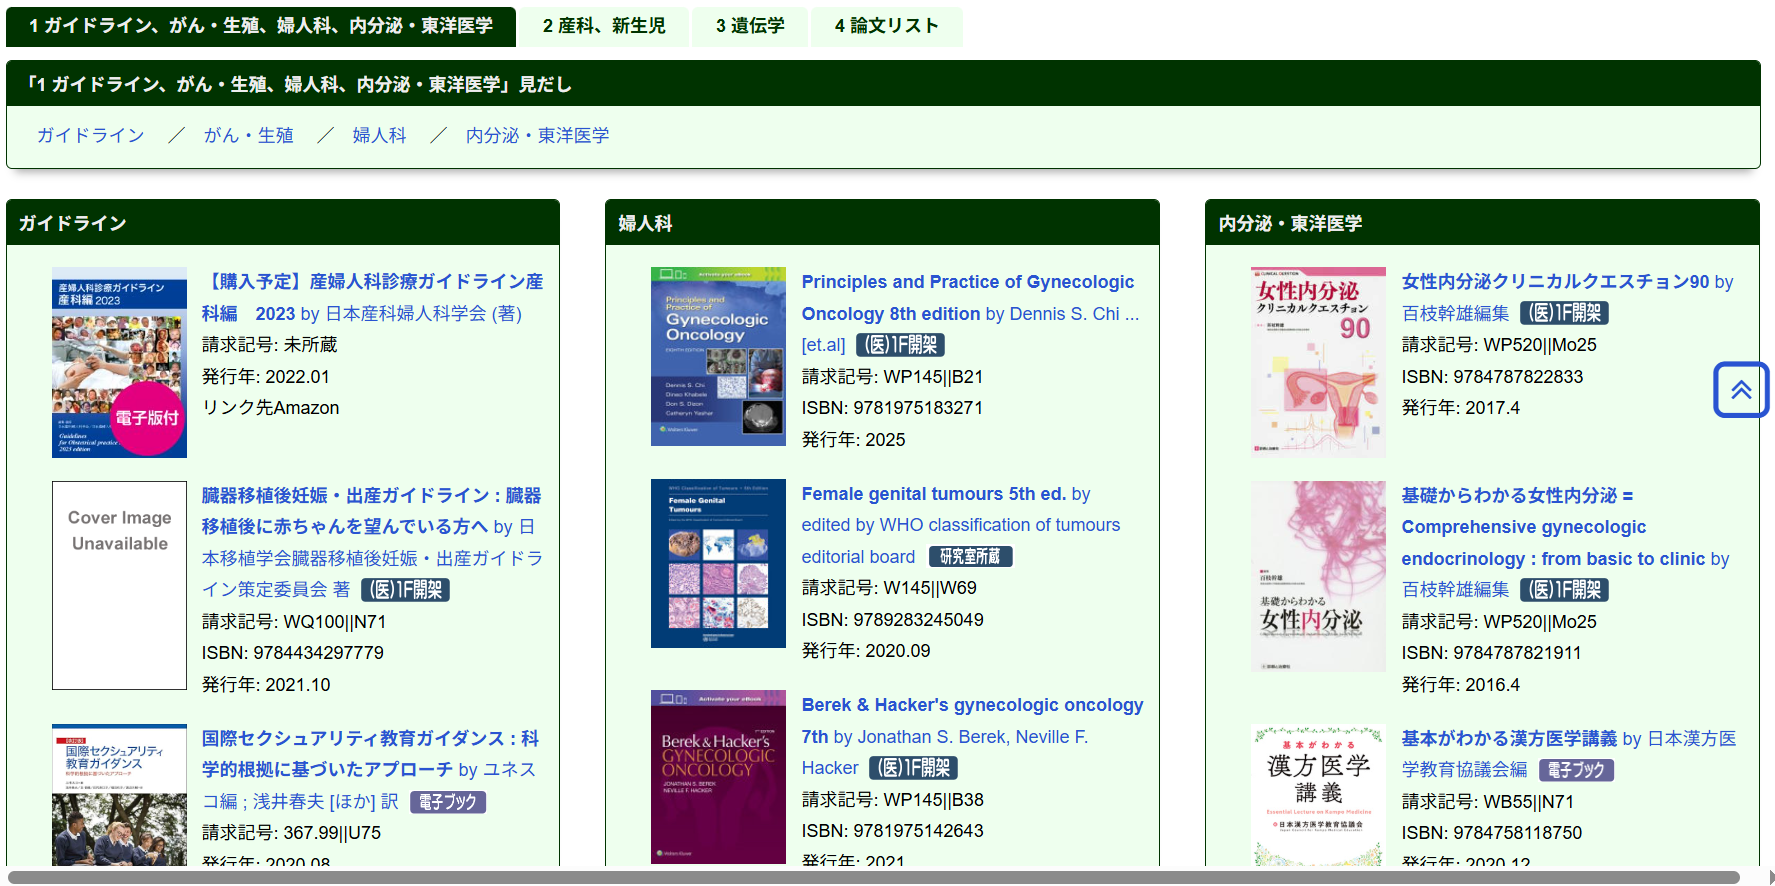
Task: Click (医)1F開架 badge on Berek & Hacker's entry
Action: pos(913,768)
